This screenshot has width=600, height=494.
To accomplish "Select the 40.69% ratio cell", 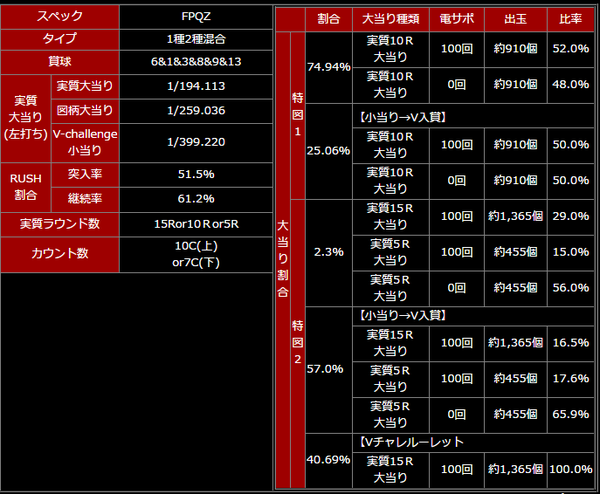I will pyautogui.click(x=329, y=460).
